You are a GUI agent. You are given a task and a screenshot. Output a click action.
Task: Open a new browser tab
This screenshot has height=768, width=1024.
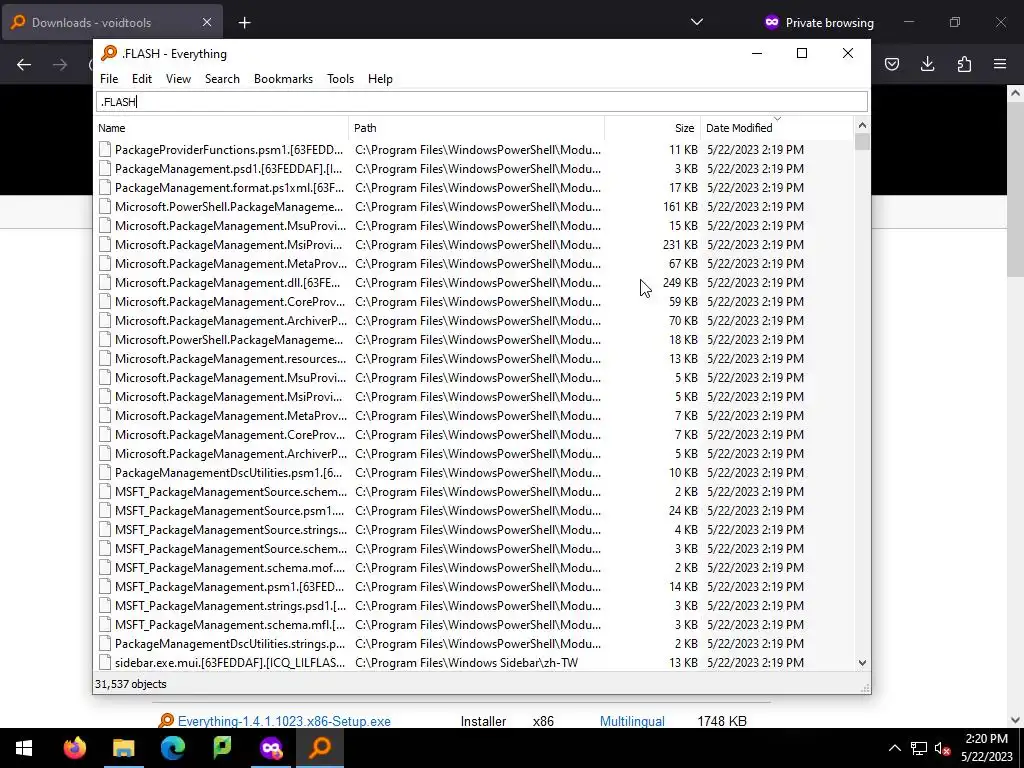244,23
